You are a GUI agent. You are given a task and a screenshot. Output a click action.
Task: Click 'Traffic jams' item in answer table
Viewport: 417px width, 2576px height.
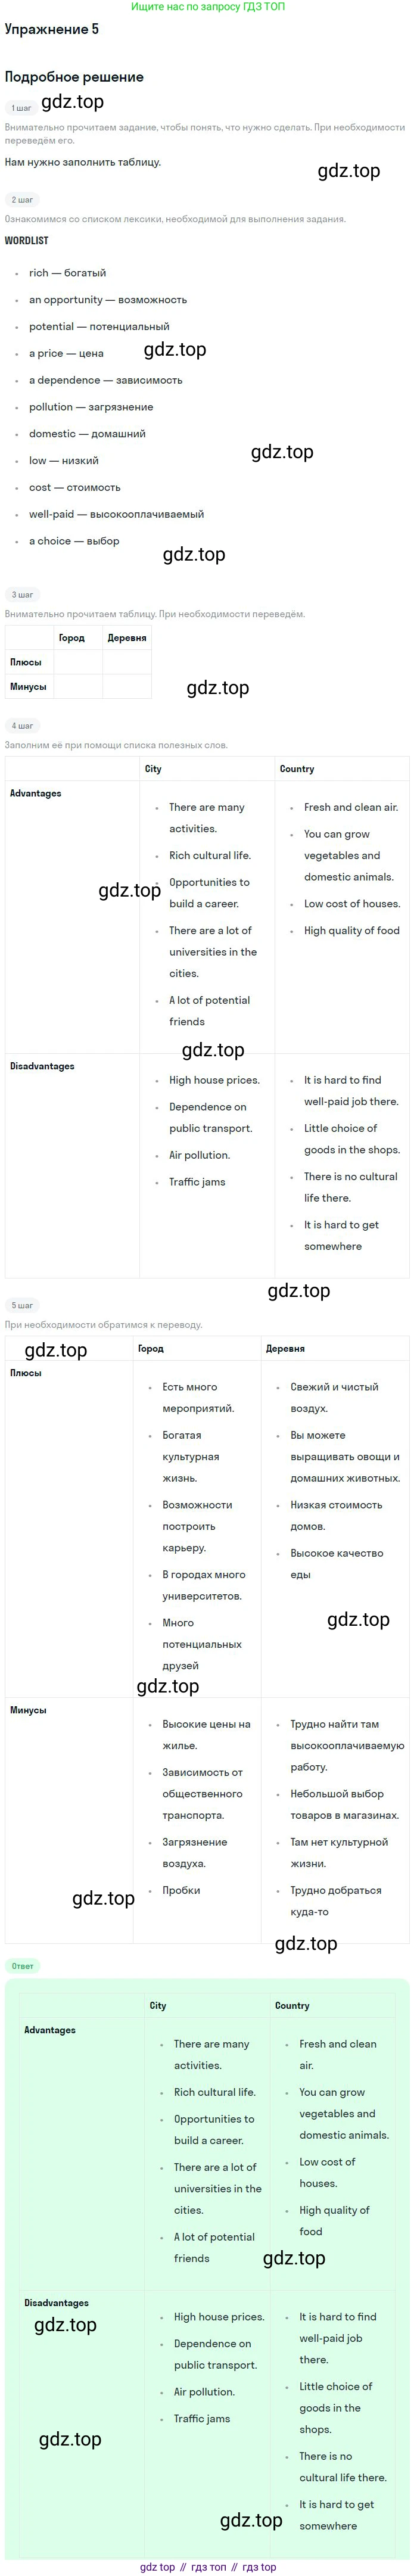click(x=202, y=2418)
